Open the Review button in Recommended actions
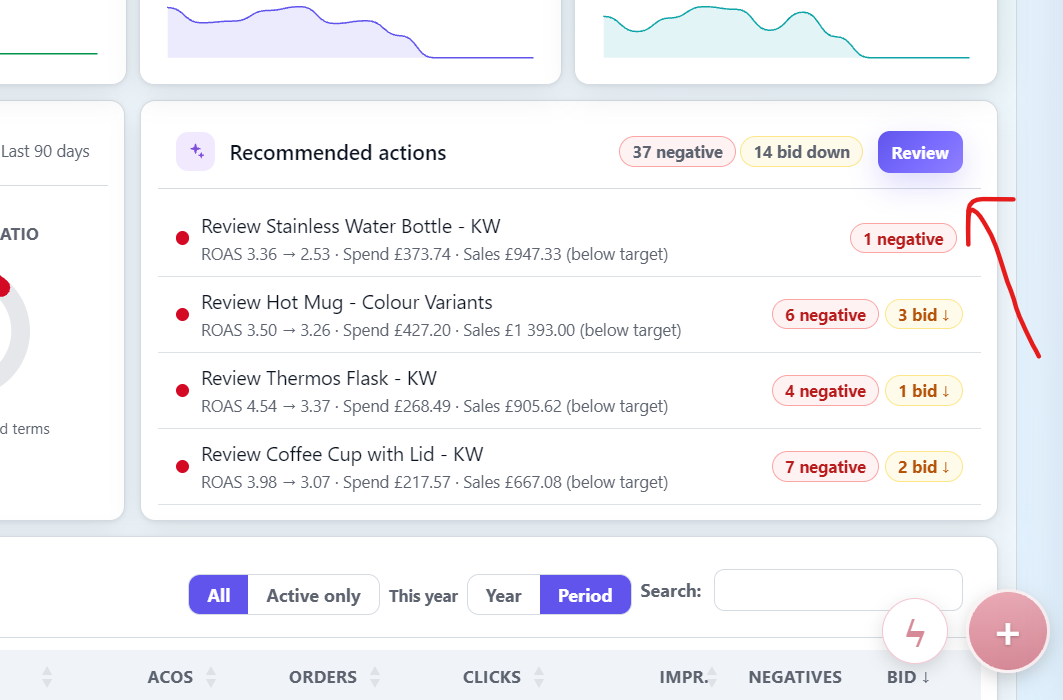The image size is (1063, 700). (x=920, y=152)
